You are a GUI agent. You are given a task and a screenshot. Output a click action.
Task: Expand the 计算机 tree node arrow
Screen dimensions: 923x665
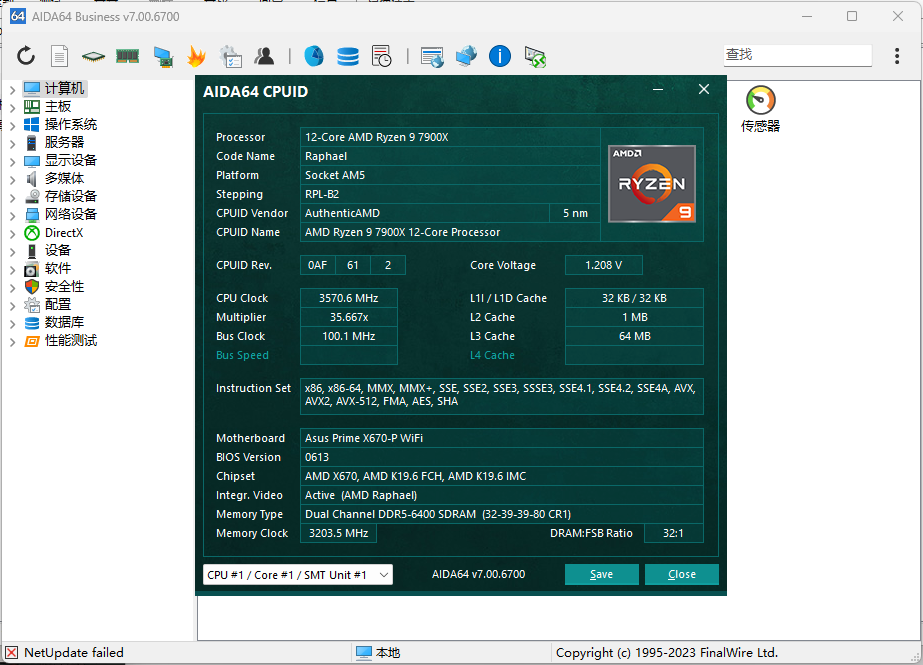coord(12,90)
